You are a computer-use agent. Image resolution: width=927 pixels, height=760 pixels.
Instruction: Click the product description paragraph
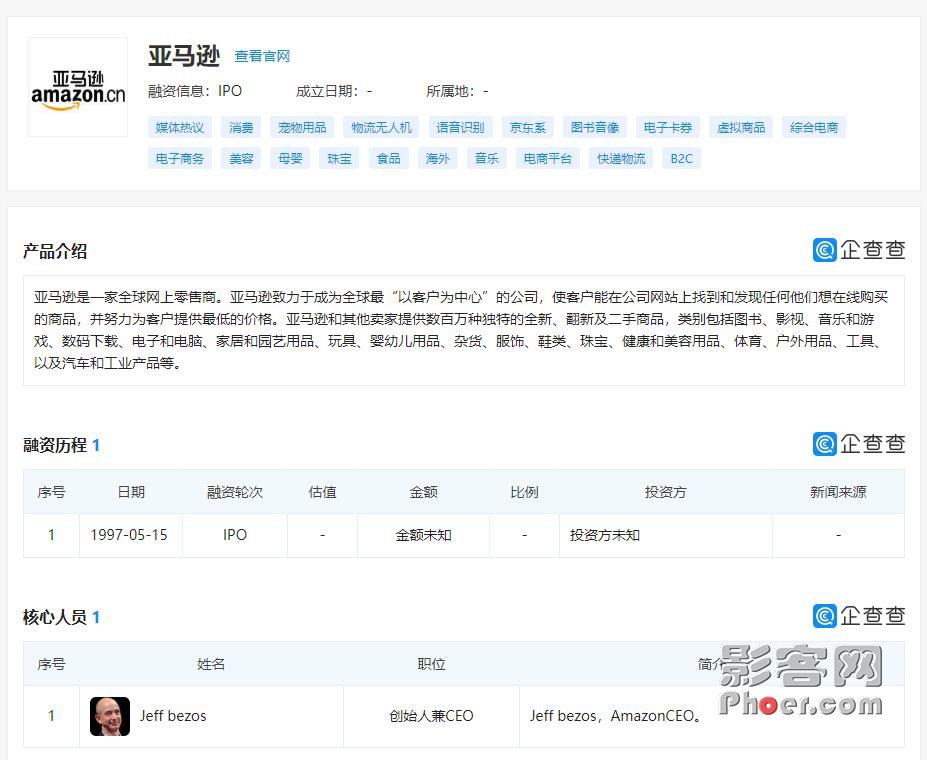[464, 330]
